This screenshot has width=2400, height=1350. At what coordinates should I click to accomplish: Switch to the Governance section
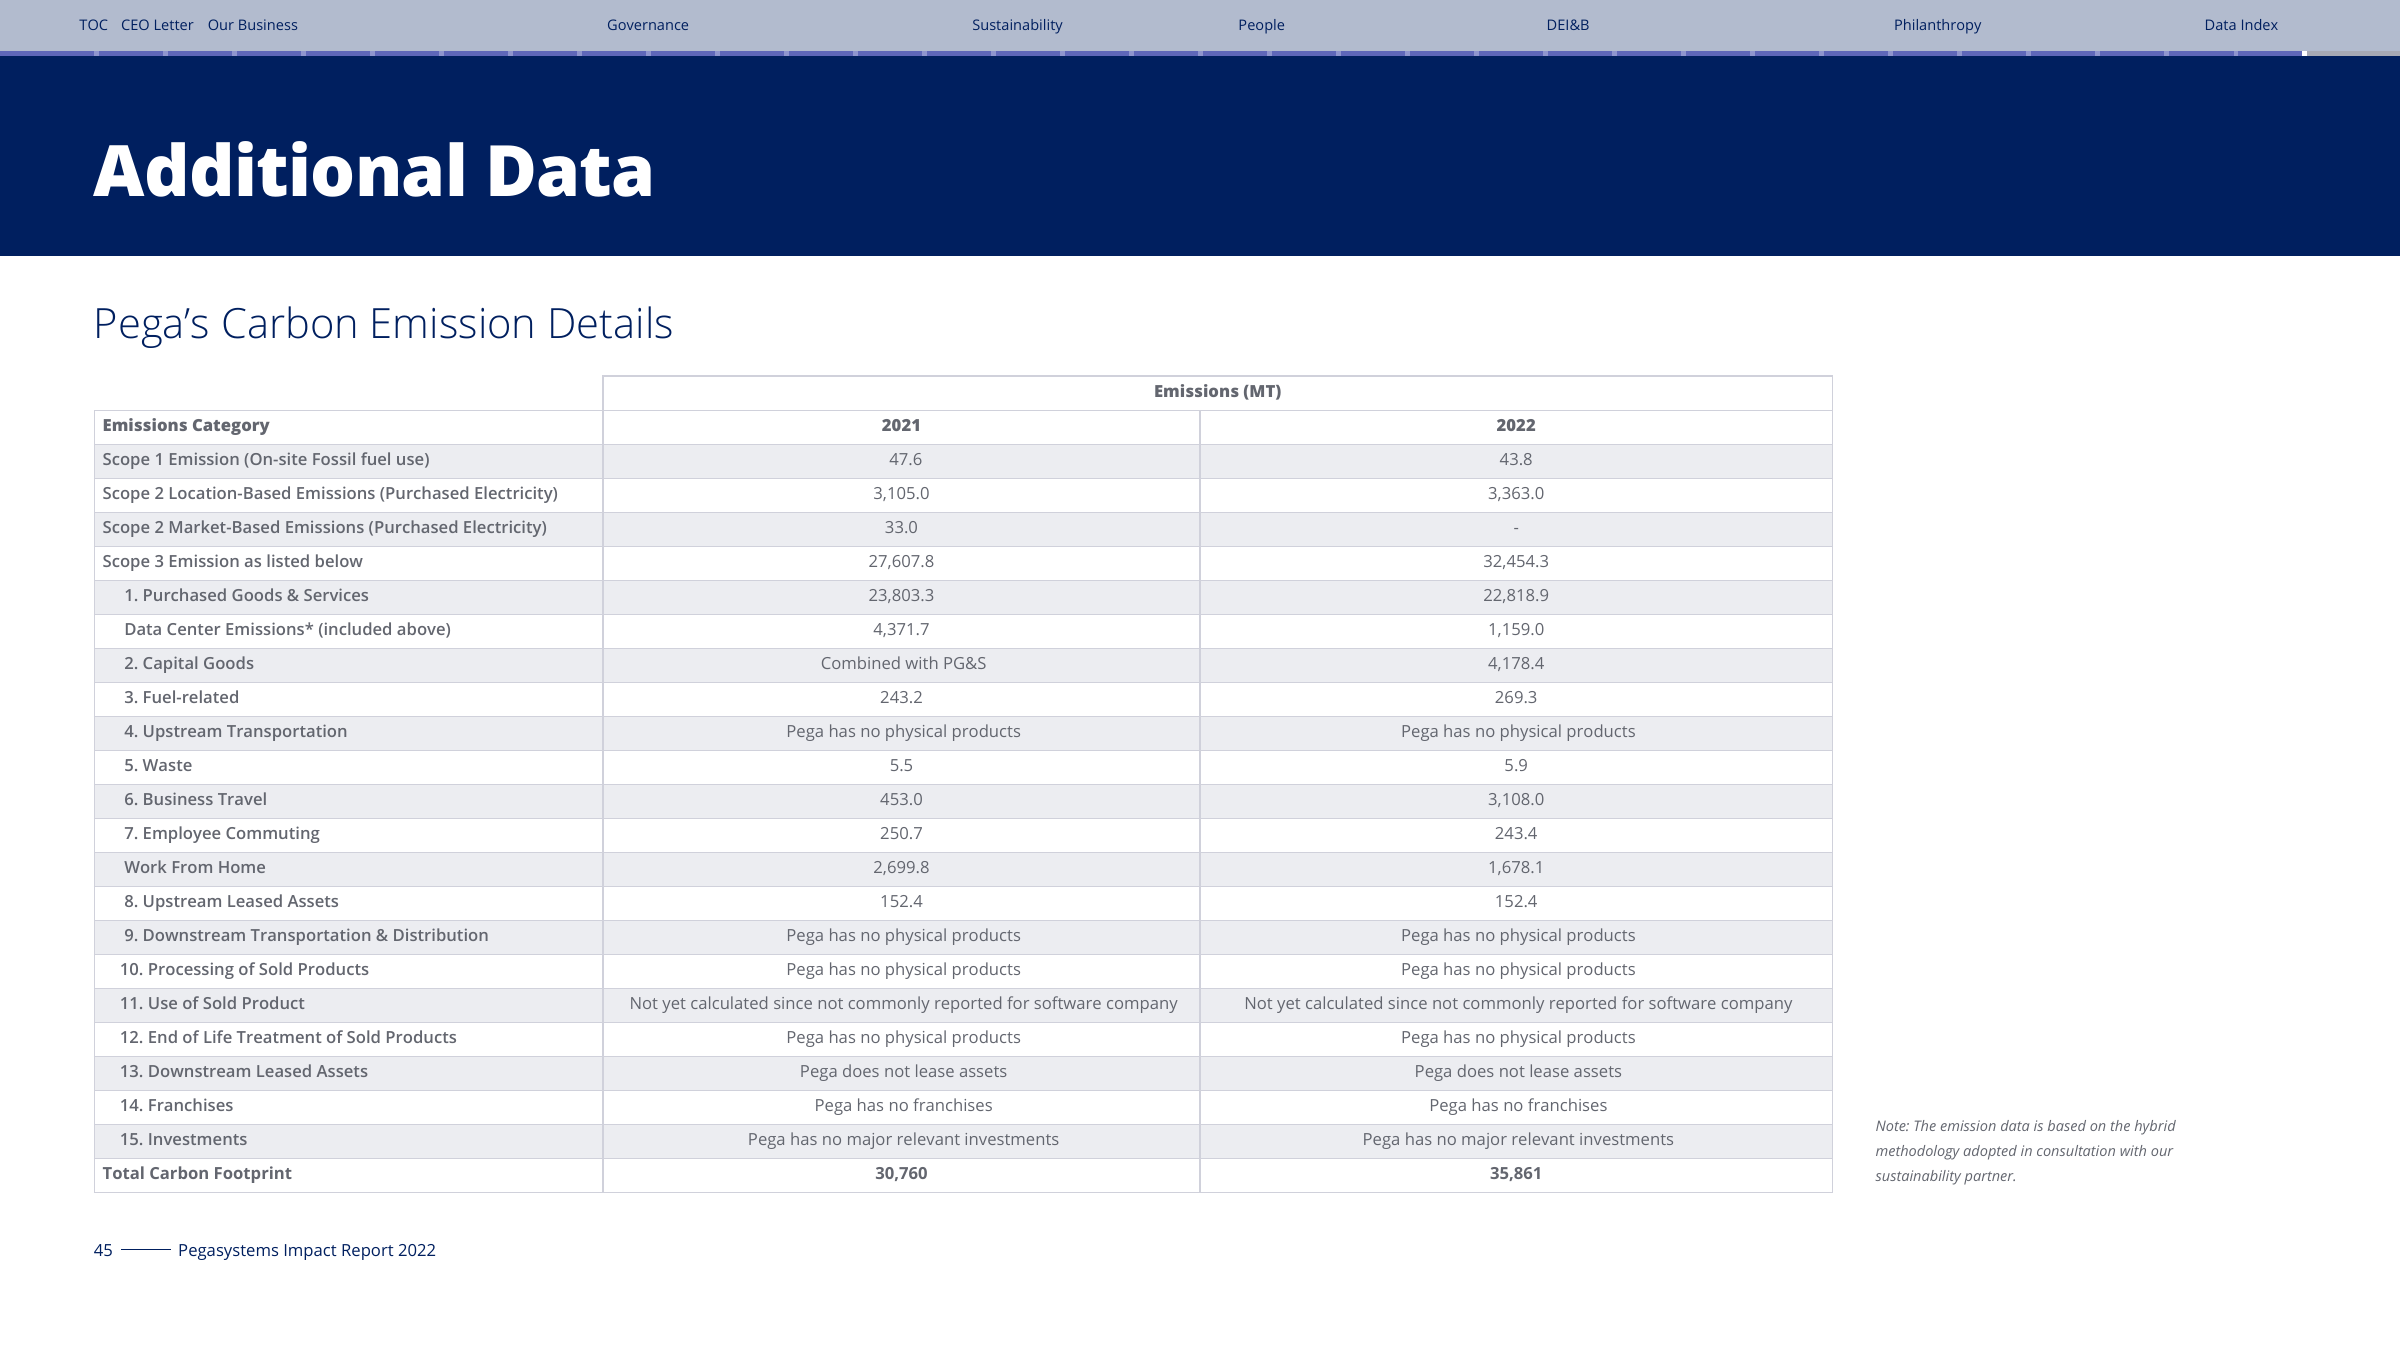tap(647, 25)
